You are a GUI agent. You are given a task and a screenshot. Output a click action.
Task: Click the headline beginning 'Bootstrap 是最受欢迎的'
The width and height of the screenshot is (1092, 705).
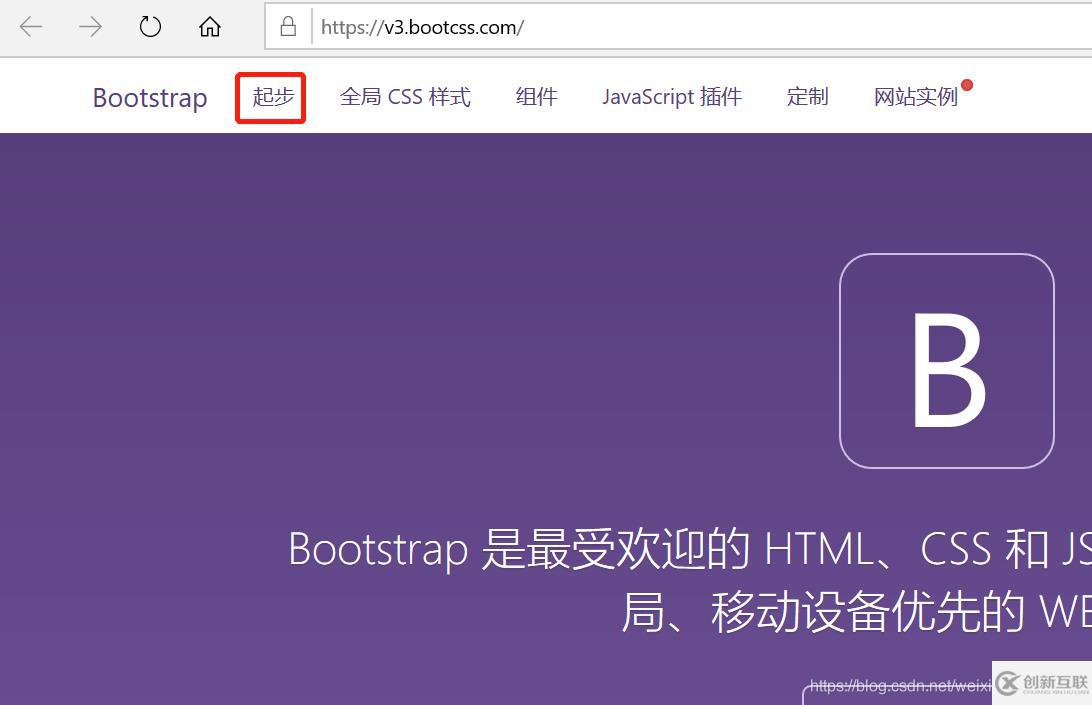coord(689,581)
